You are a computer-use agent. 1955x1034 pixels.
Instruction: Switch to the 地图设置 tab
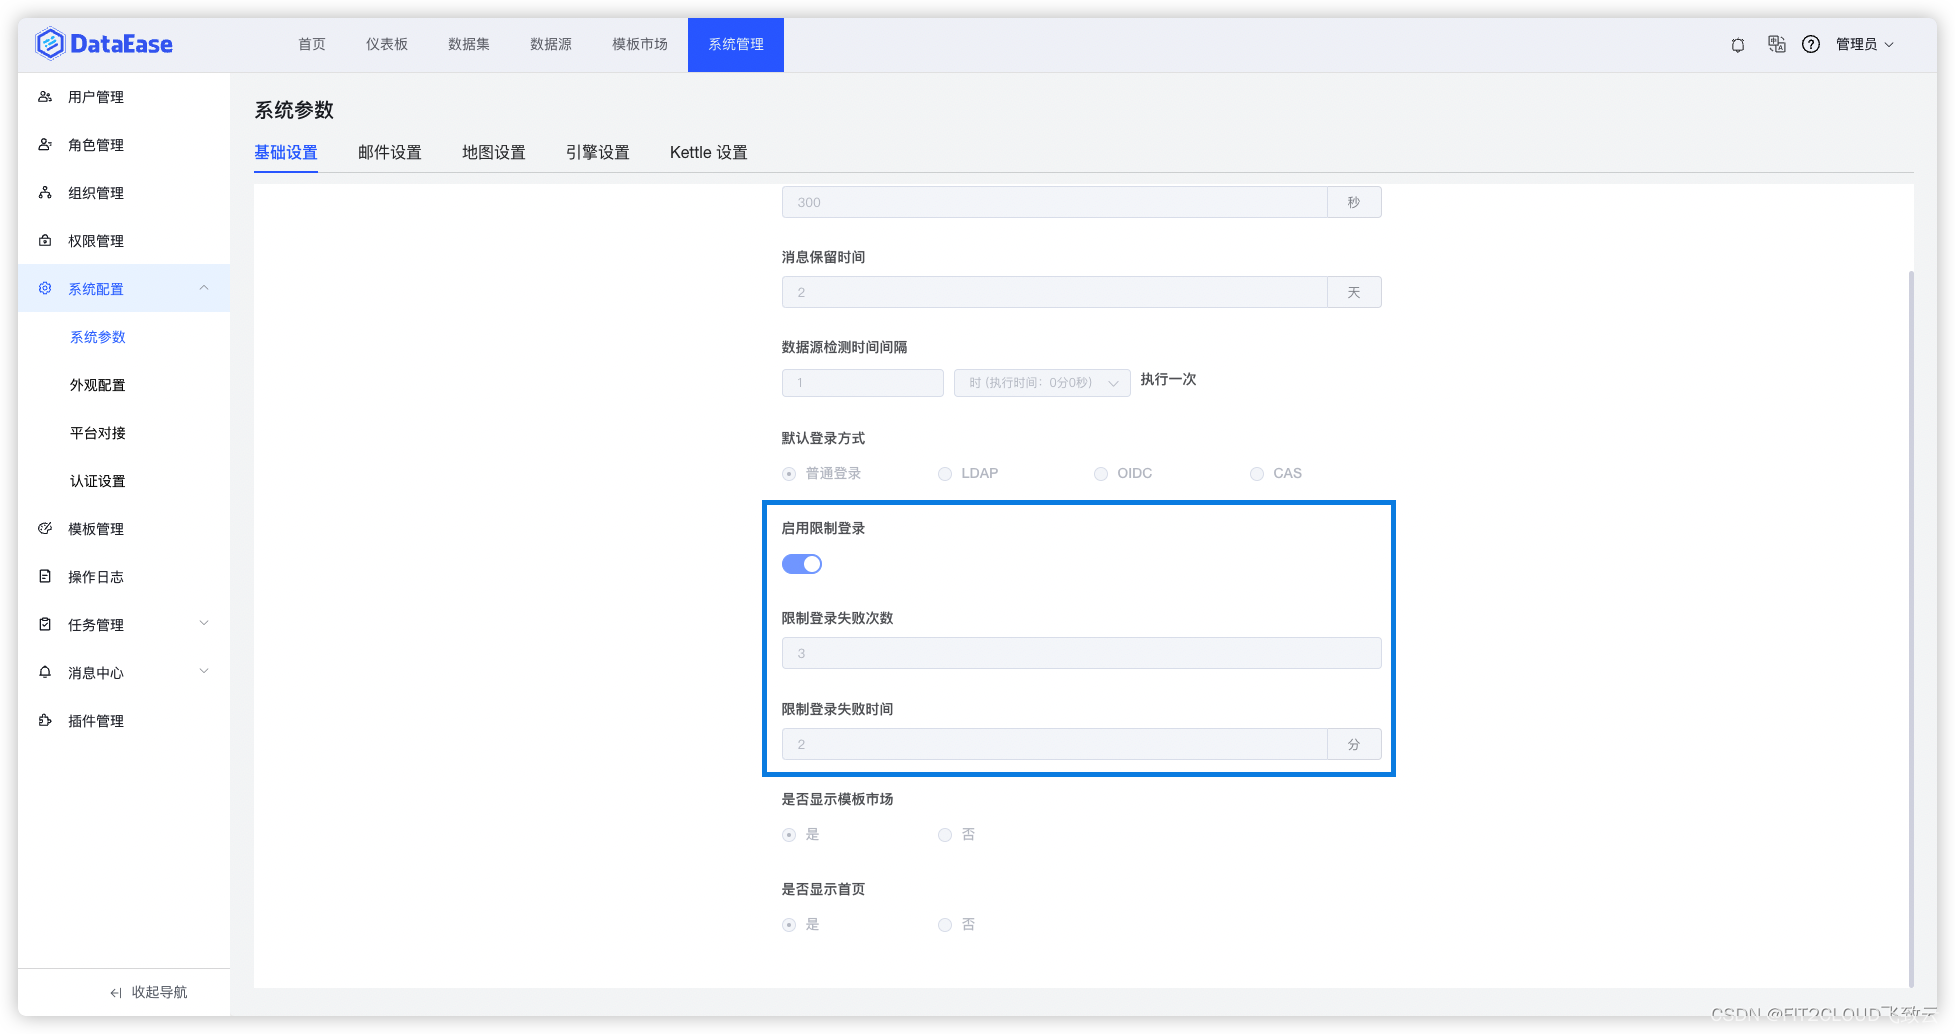[494, 152]
